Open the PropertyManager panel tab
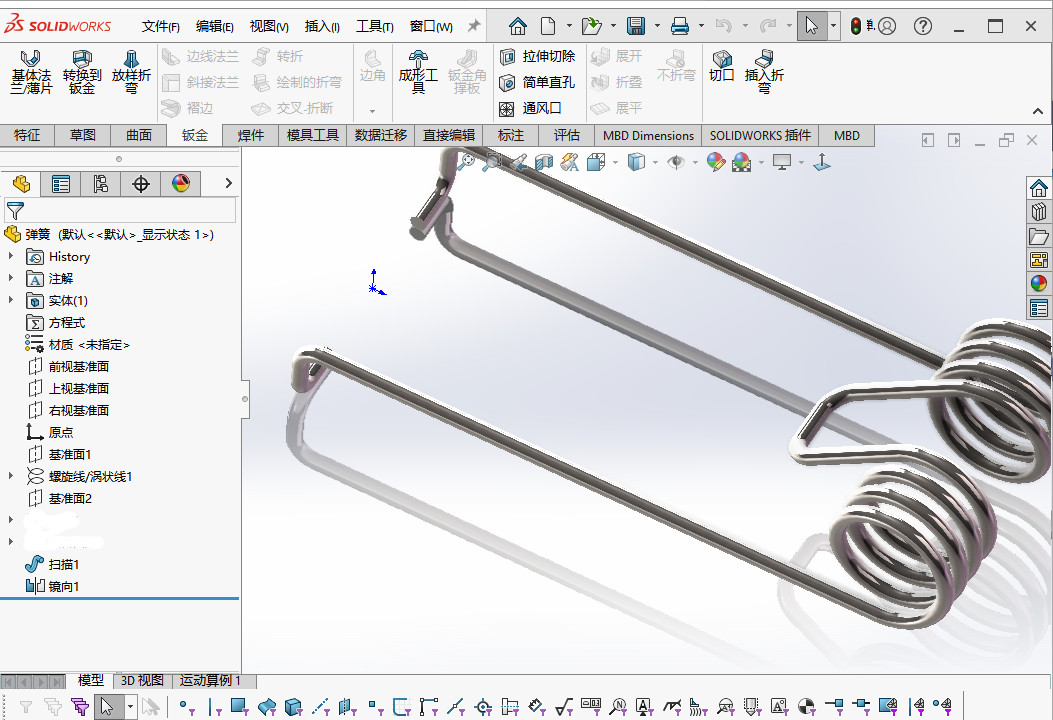The height and width of the screenshot is (720, 1053). pyautogui.click(x=60, y=183)
